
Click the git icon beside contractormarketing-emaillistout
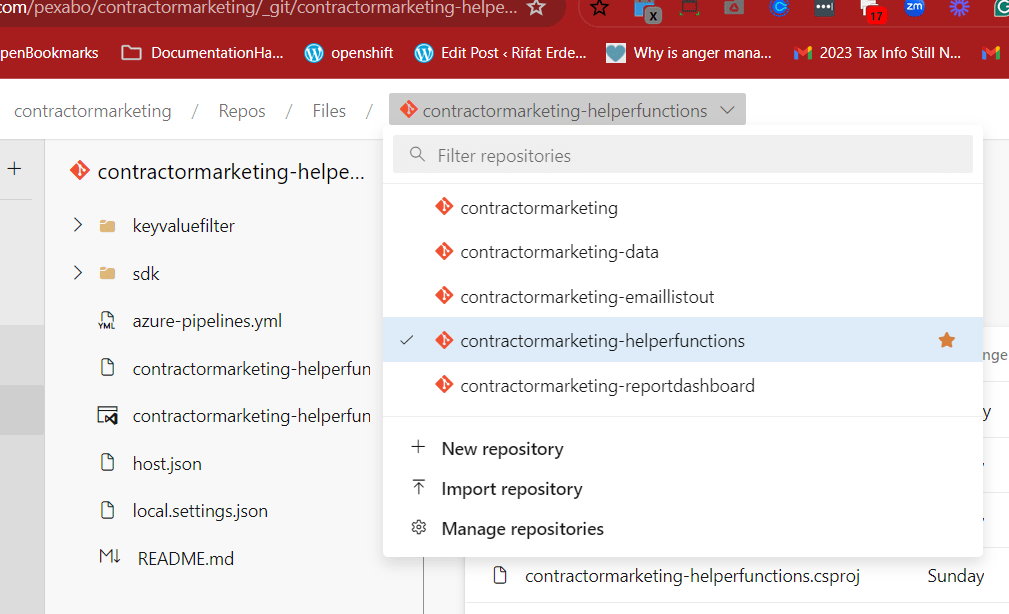(x=444, y=295)
